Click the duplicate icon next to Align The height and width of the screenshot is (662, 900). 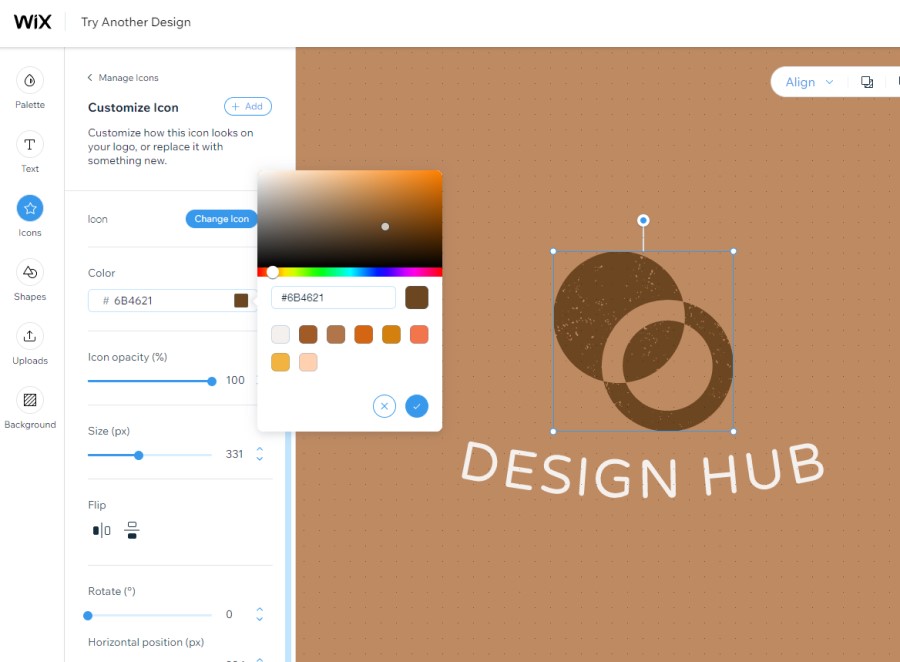tap(867, 82)
